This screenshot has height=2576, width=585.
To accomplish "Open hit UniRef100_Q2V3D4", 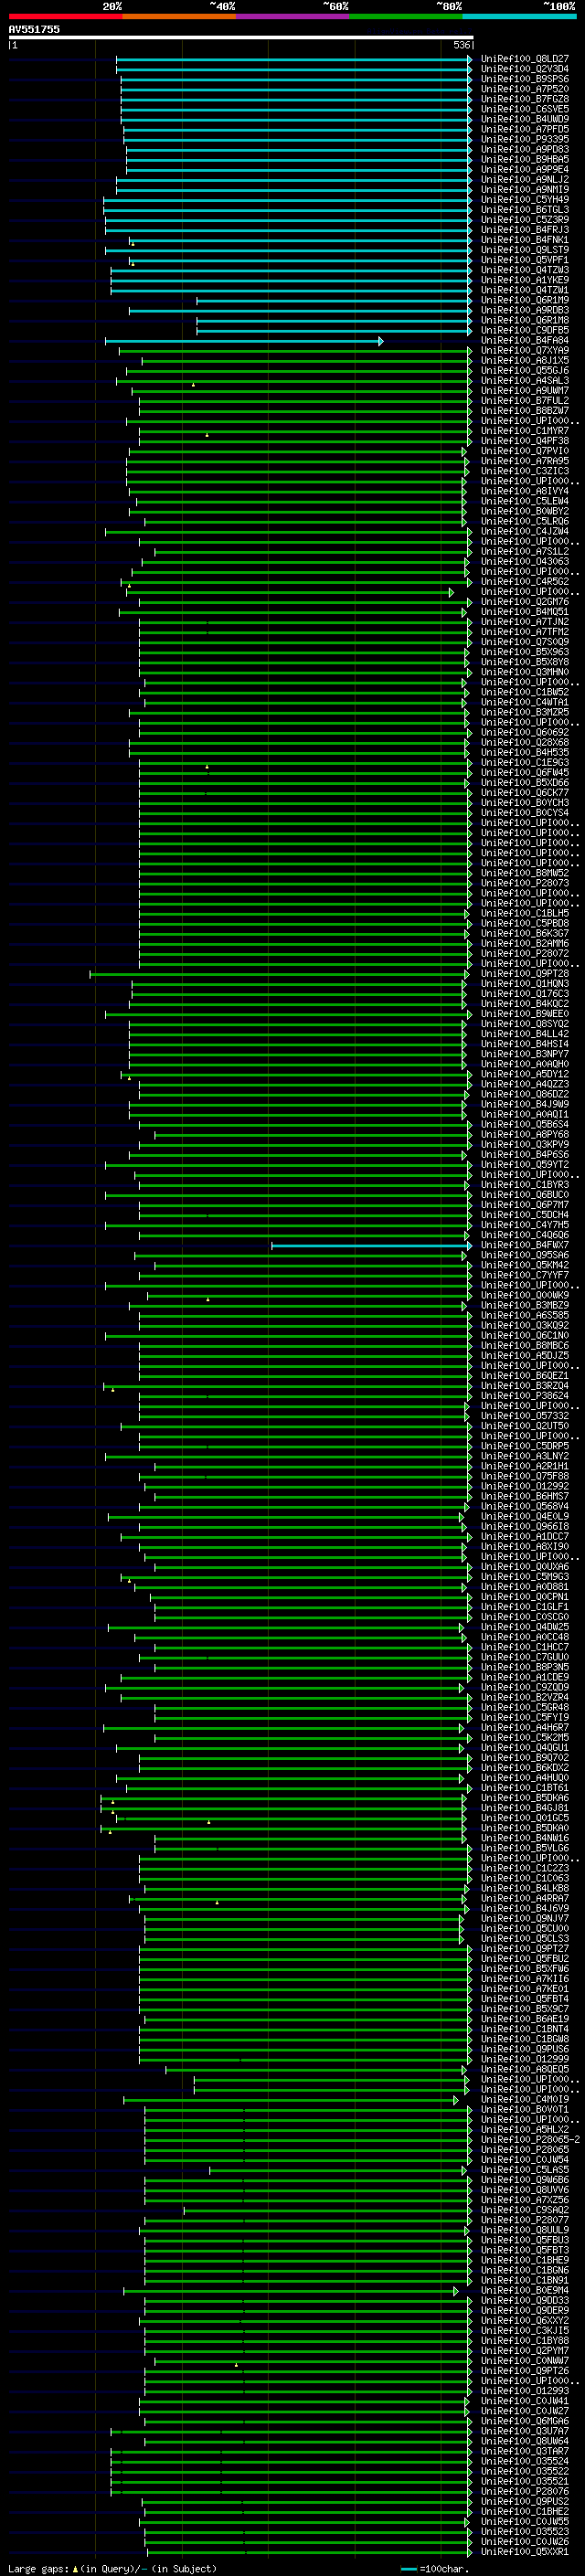I will (525, 69).
